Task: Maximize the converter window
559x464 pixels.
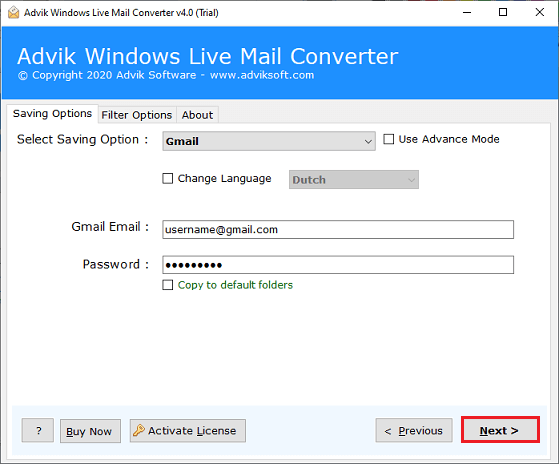Action: 503,12
